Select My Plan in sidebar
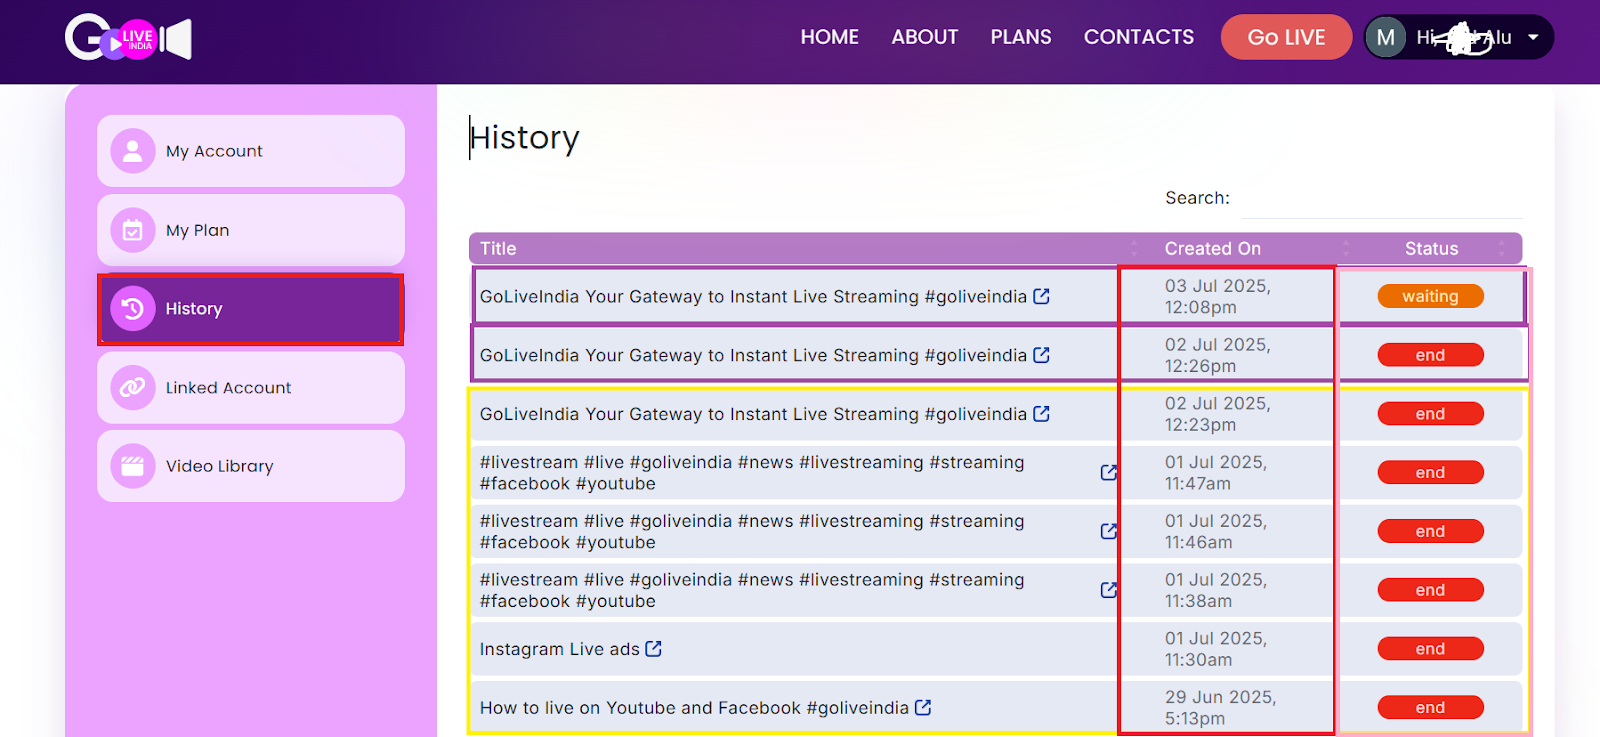This screenshot has width=1600, height=737. point(251,230)
